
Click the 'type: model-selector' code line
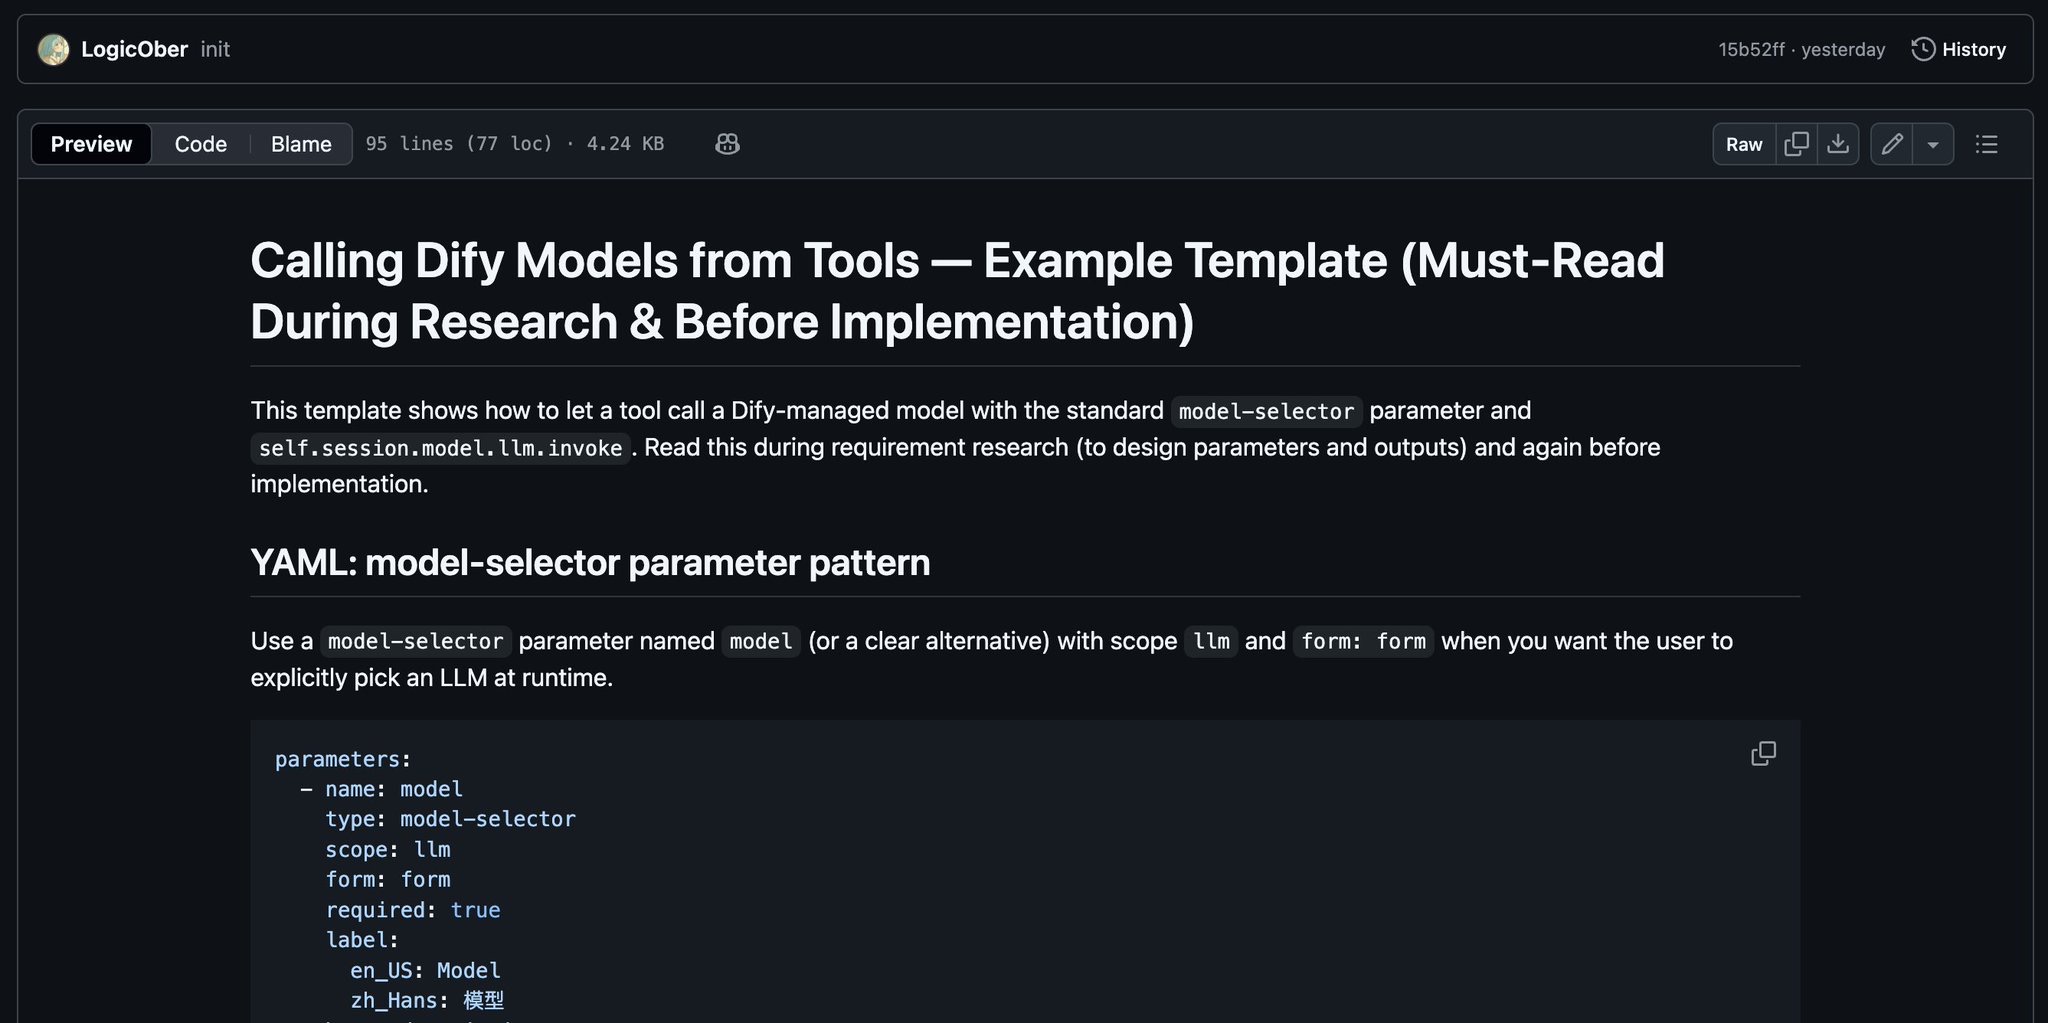pyautogui.click(x=450, y=819)
